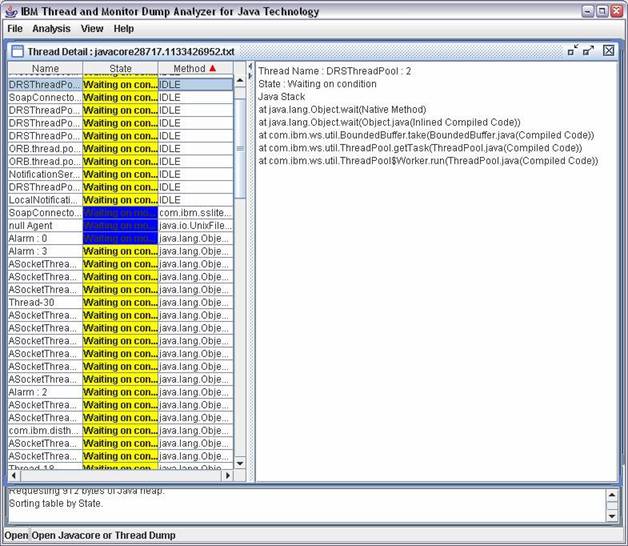Click the right-pointing expand arrow on split divider
The width and height of the screenshot is (628, 546).
(250, 76)
